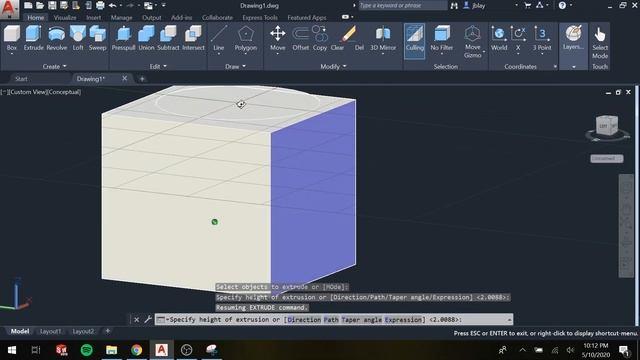The height and width of the screenshot is (360, 640).
Task: Switch to Layout1 tab
Action: tap(51, 331)
